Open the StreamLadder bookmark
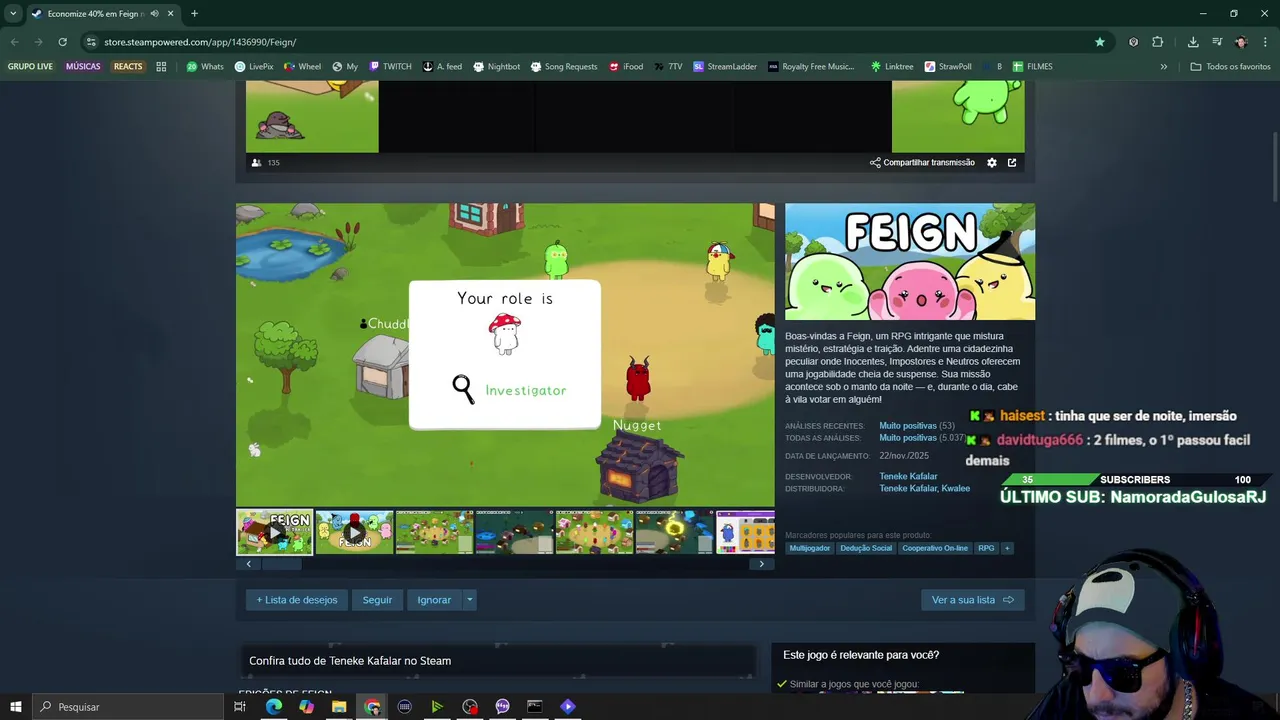The height and width of the screenshot is (720, 1280). (x=725, y=67)
